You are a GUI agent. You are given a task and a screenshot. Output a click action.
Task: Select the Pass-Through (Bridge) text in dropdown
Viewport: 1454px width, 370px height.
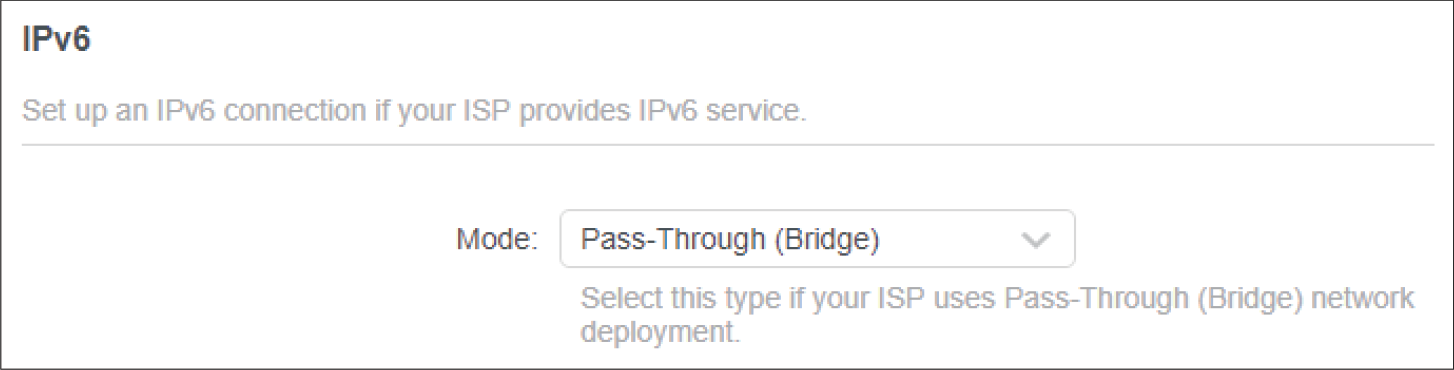point(730,240)
